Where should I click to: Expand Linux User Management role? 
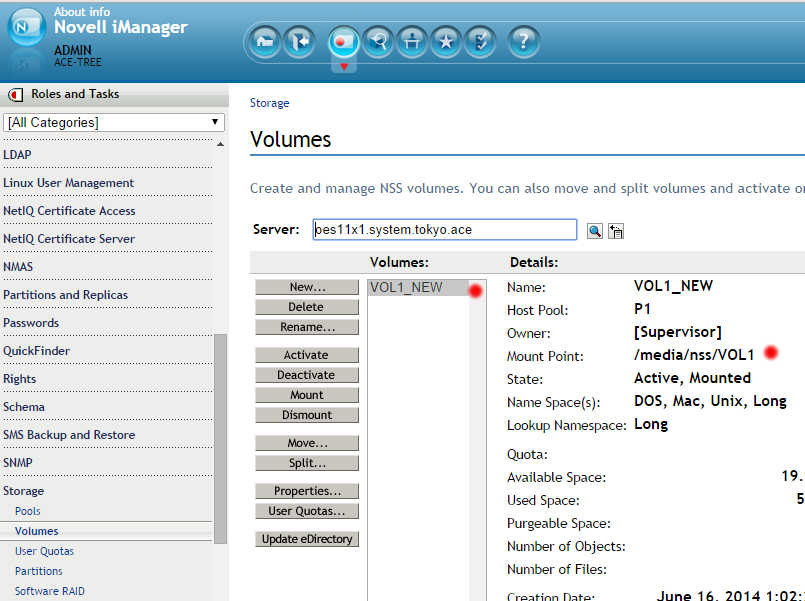(x=68, y=183)
